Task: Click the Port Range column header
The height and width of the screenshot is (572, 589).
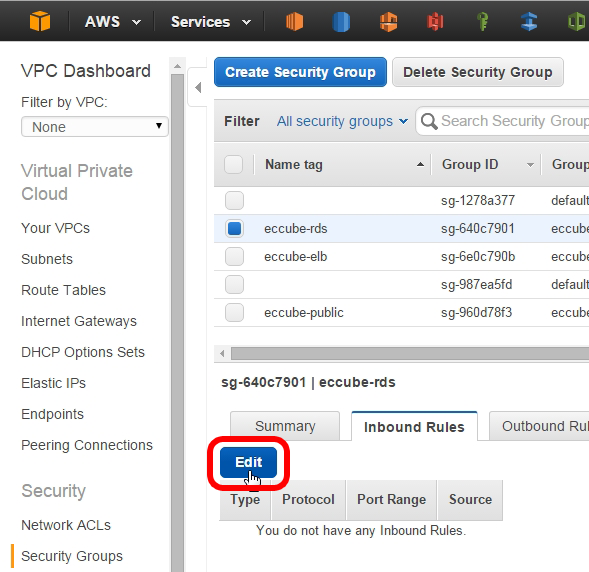Action: click(x=391, y=500)
